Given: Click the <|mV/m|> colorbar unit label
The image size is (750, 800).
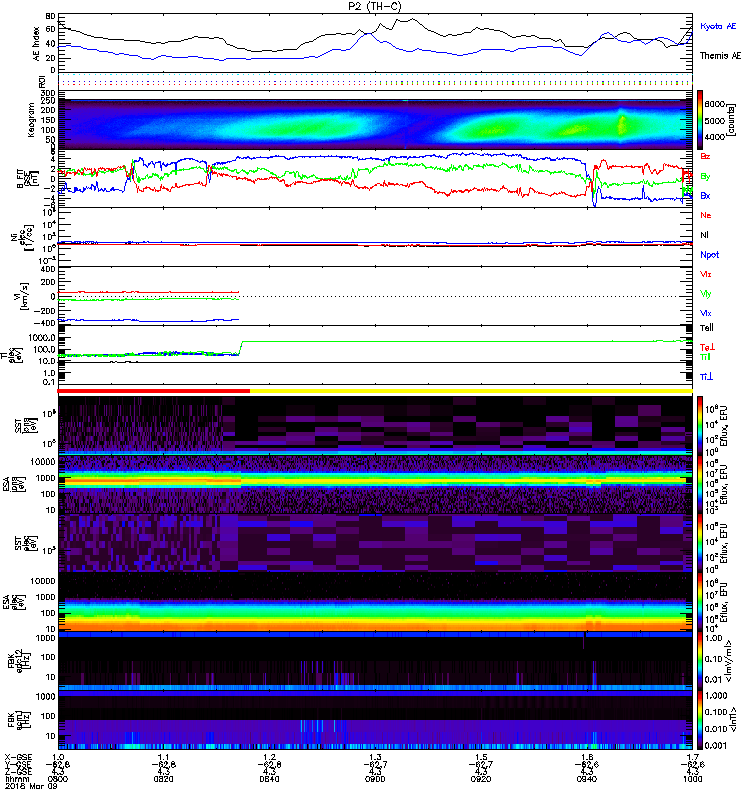Looking at the screenshot, I should (x=731, y=661).
